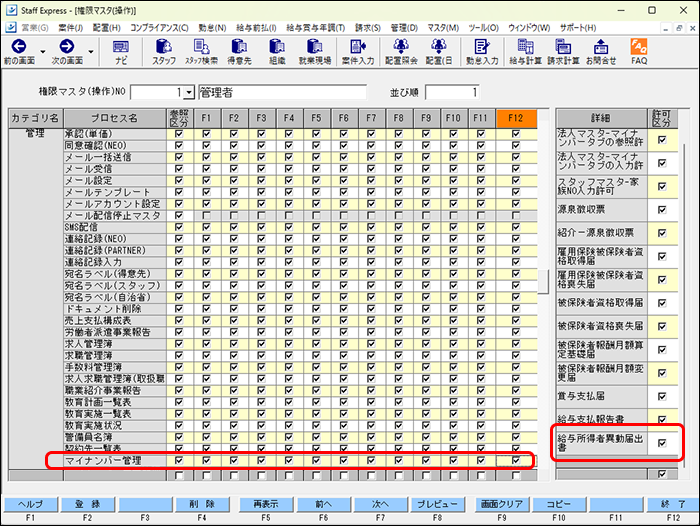Open the 請求(S) menu
The image size is (700, 526).
coord(368,28)
